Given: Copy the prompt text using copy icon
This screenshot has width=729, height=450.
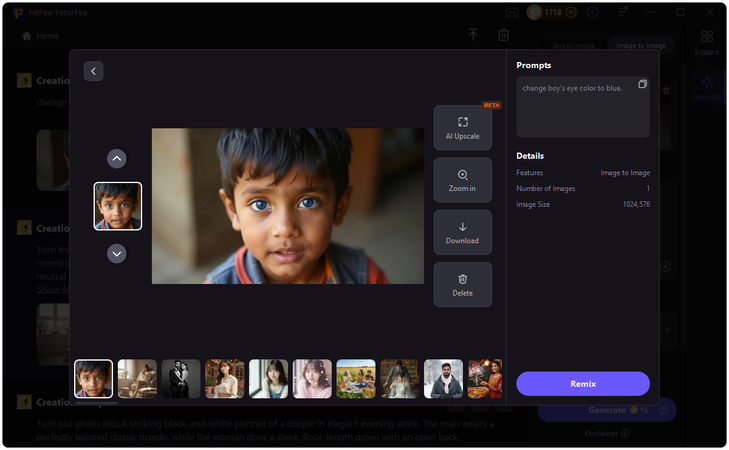Looking at the screenshot, I should (642, 85).
